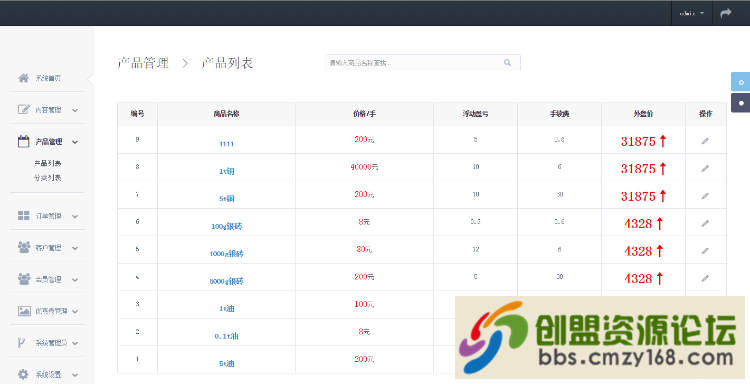
Task: Click the pencil-note icon for 内容管理
Action: point(23,110)
